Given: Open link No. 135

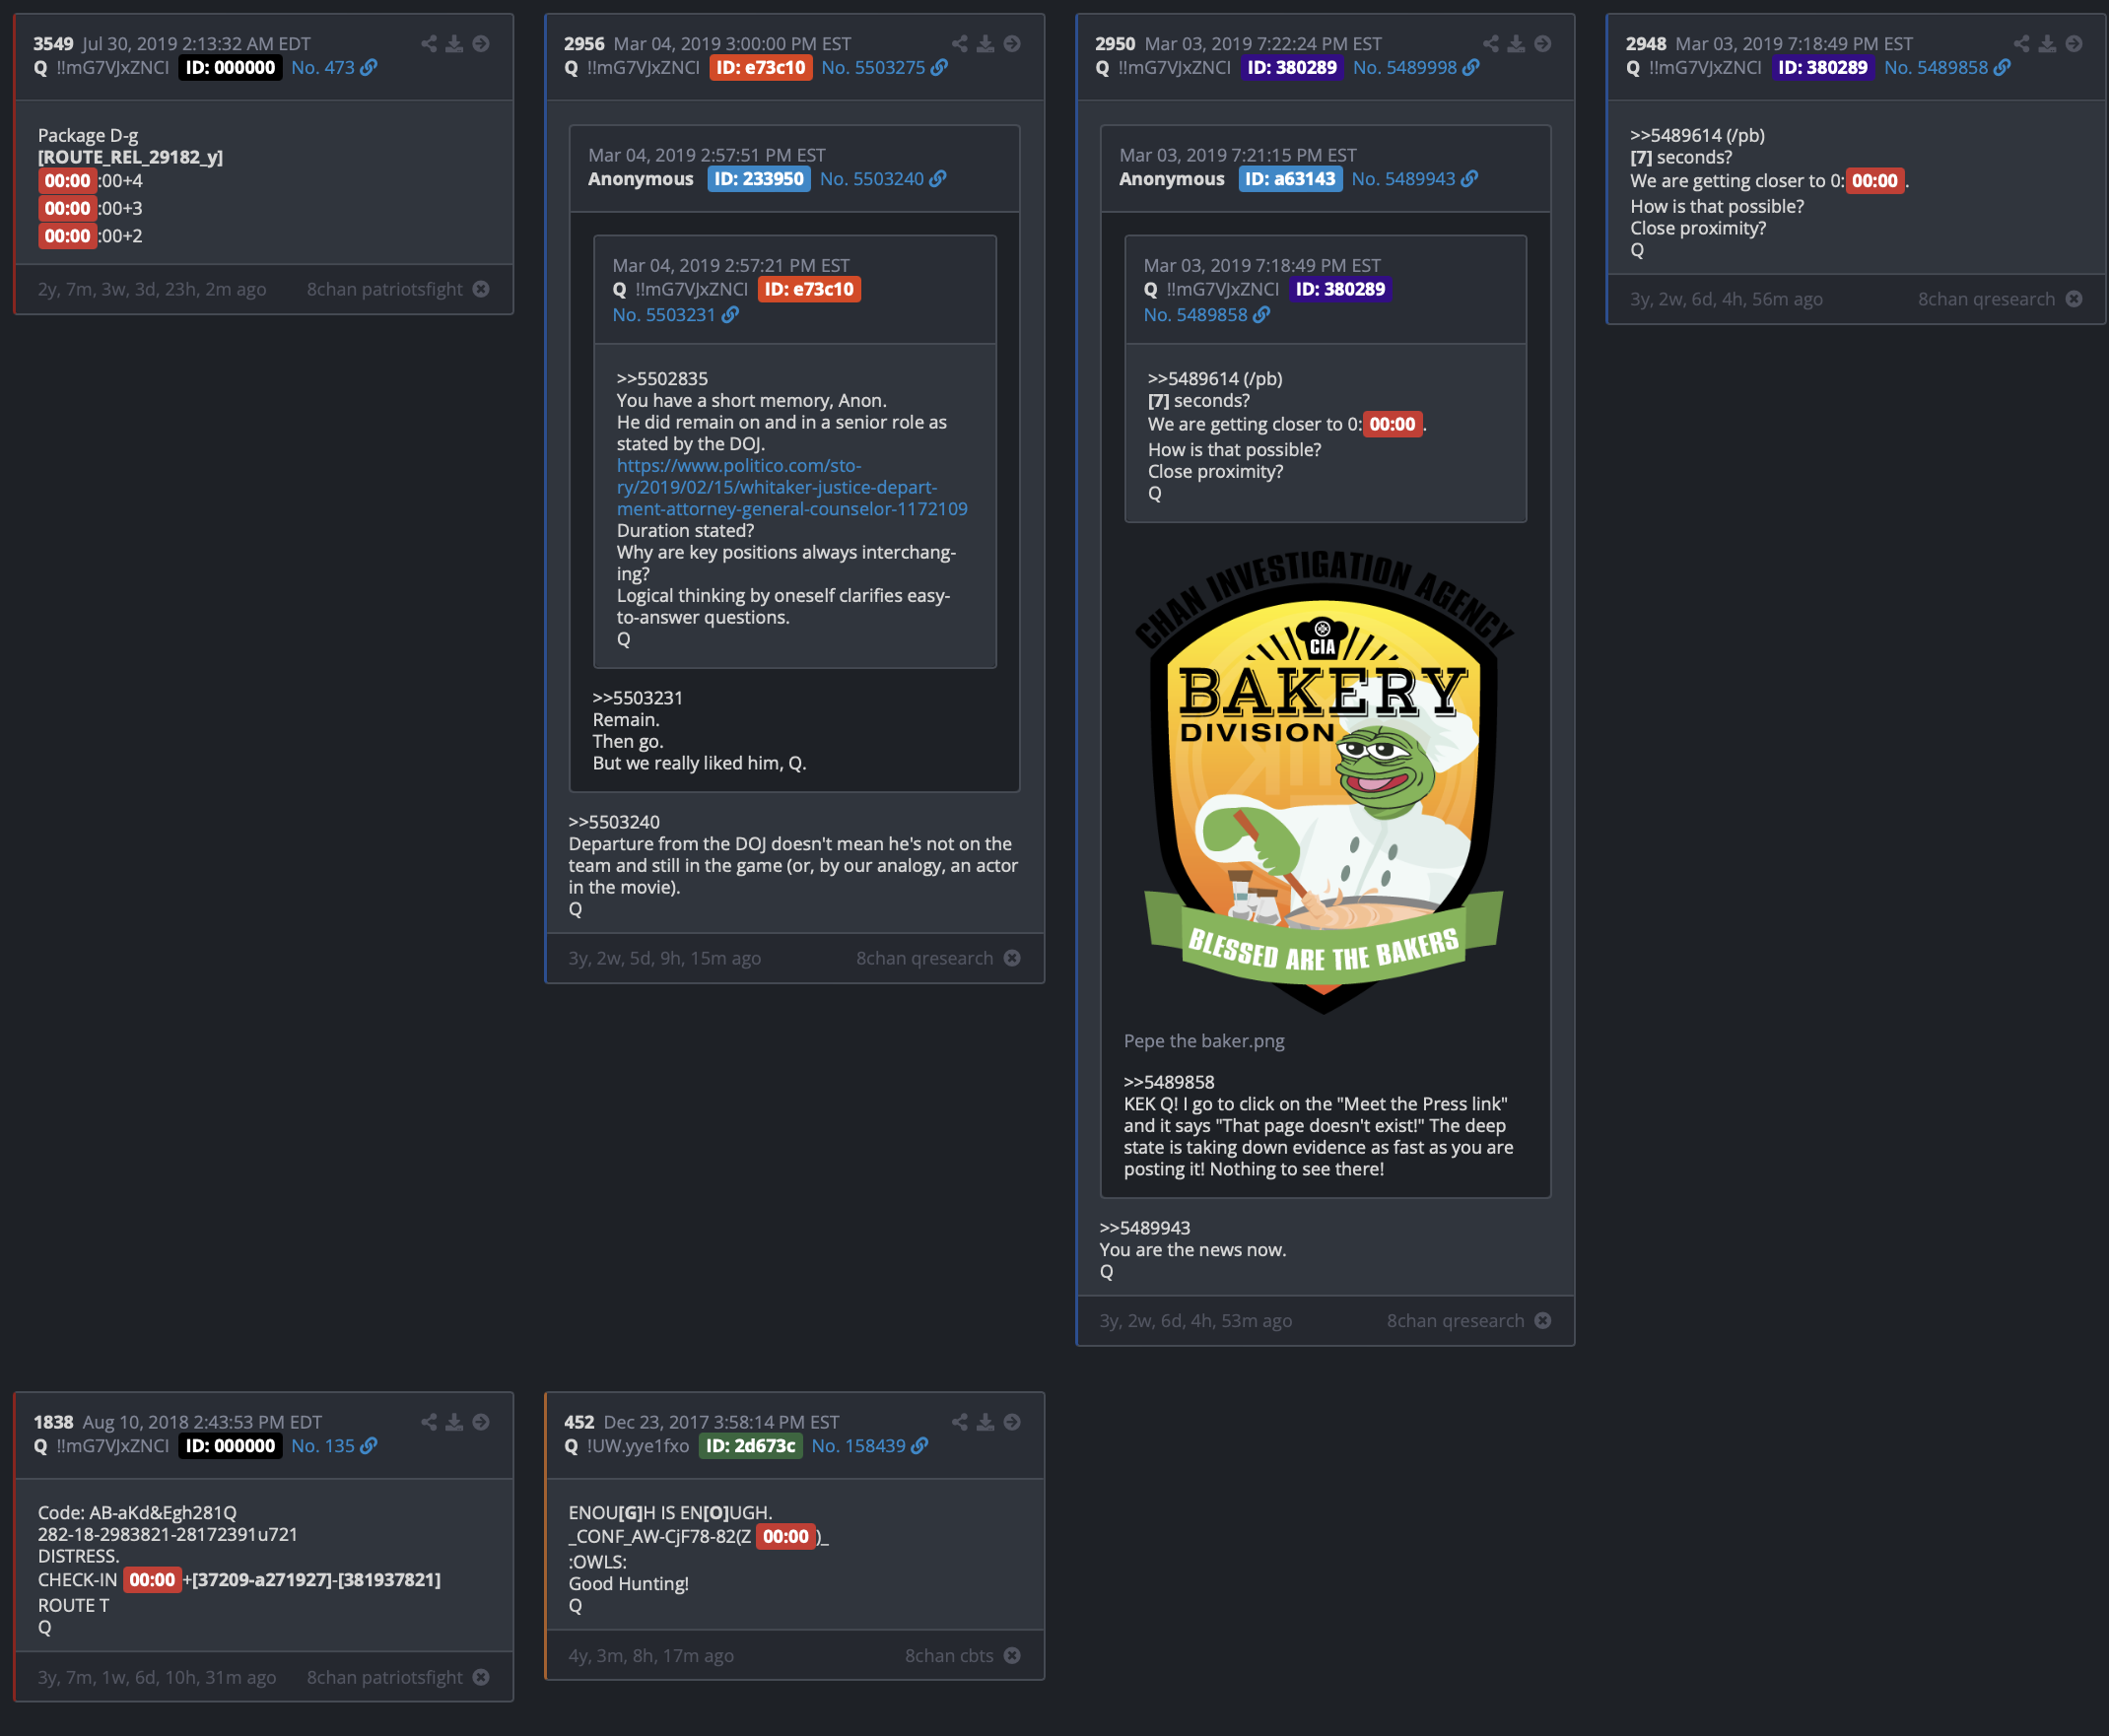Looking at the screenshot, I should [x=334, y=1446].
